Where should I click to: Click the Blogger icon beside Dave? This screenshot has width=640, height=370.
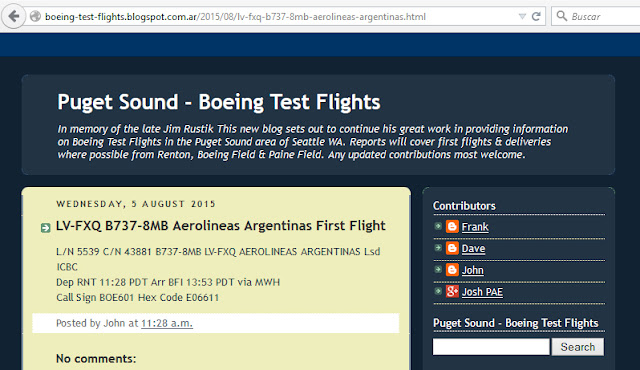(452, 248)
